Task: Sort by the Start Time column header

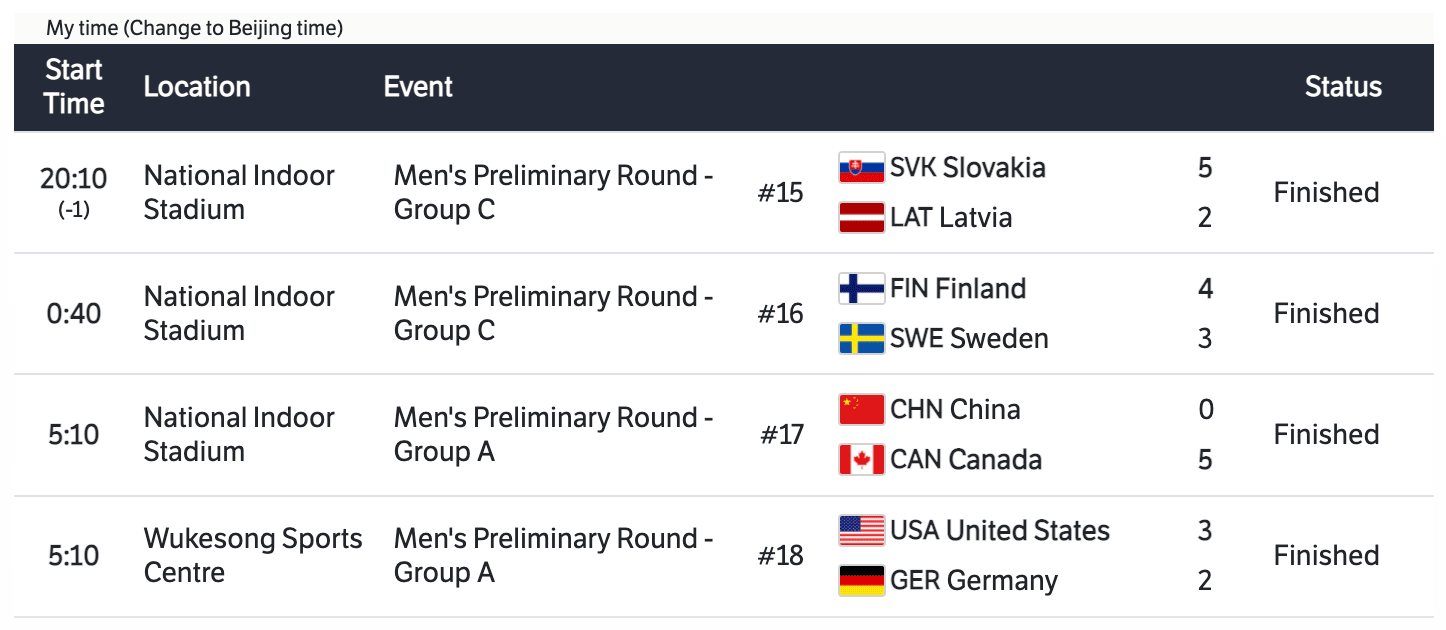Action: 74,87
